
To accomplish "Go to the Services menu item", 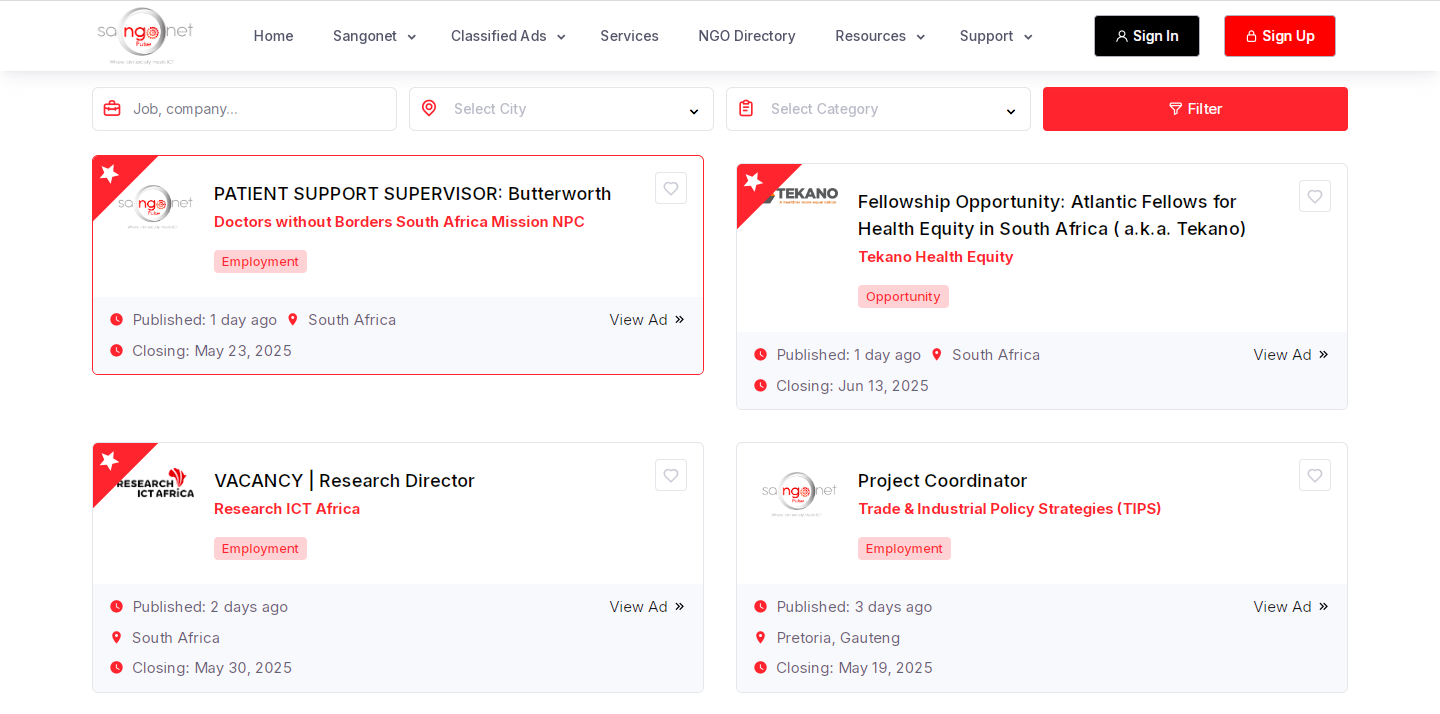I will point(629,36).
